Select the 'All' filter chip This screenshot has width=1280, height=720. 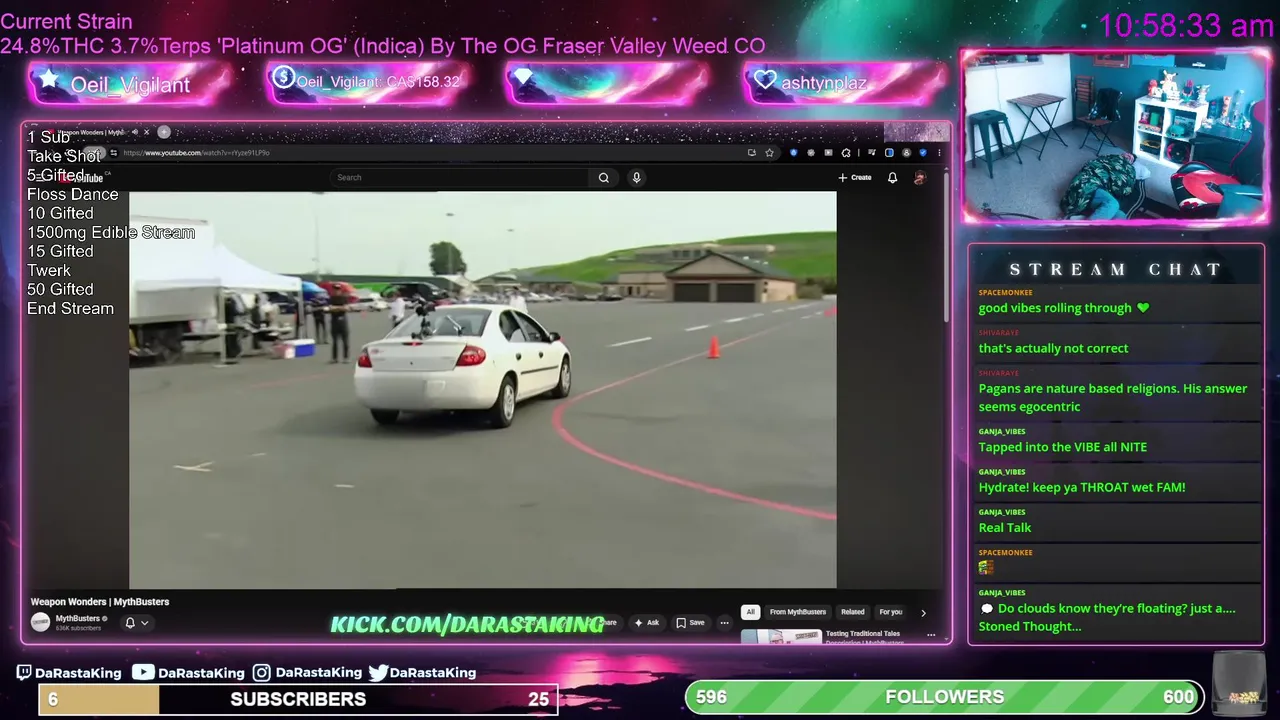[750, 612]
